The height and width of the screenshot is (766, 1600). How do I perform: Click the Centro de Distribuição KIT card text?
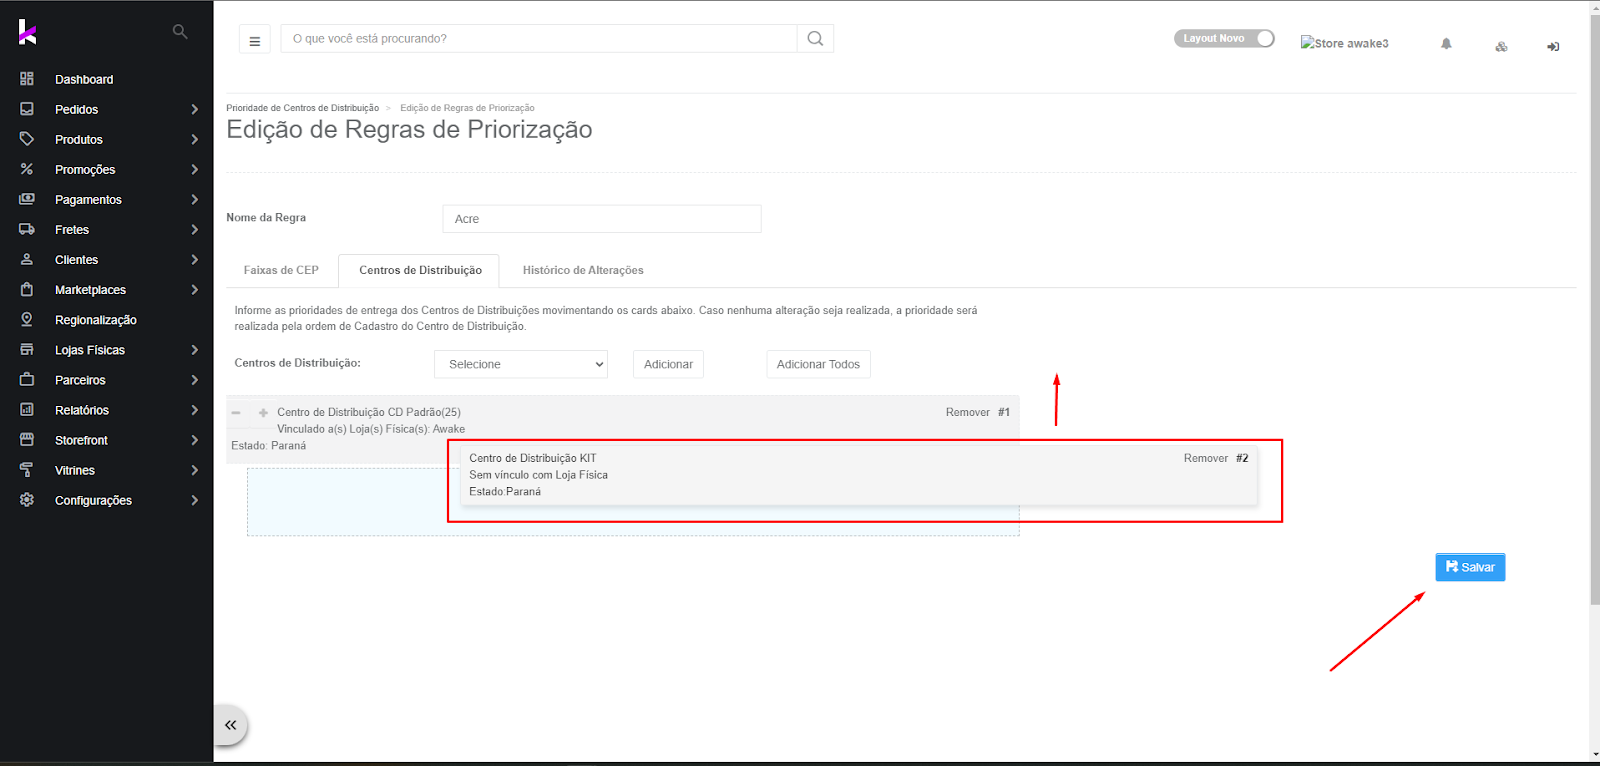point(532,458)
